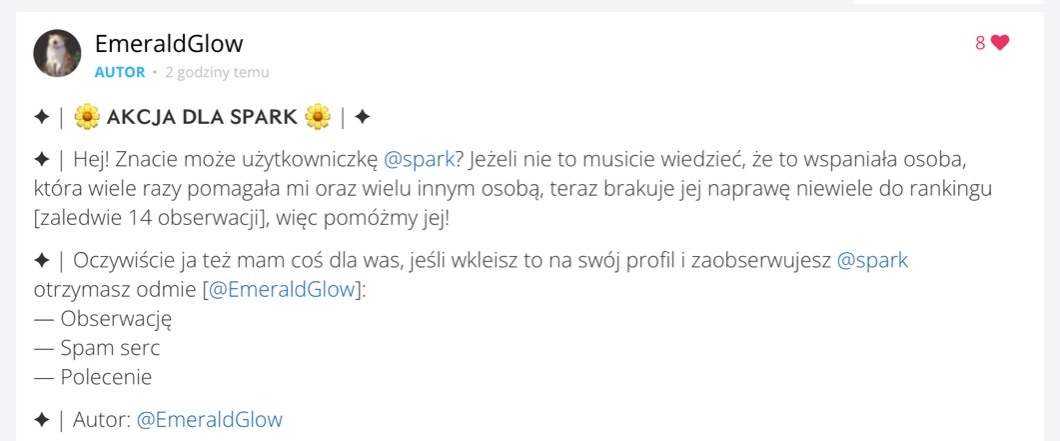Click the flower emoji after "SPARK"
Screen dimensions: 1060x441
click(318, 117)
